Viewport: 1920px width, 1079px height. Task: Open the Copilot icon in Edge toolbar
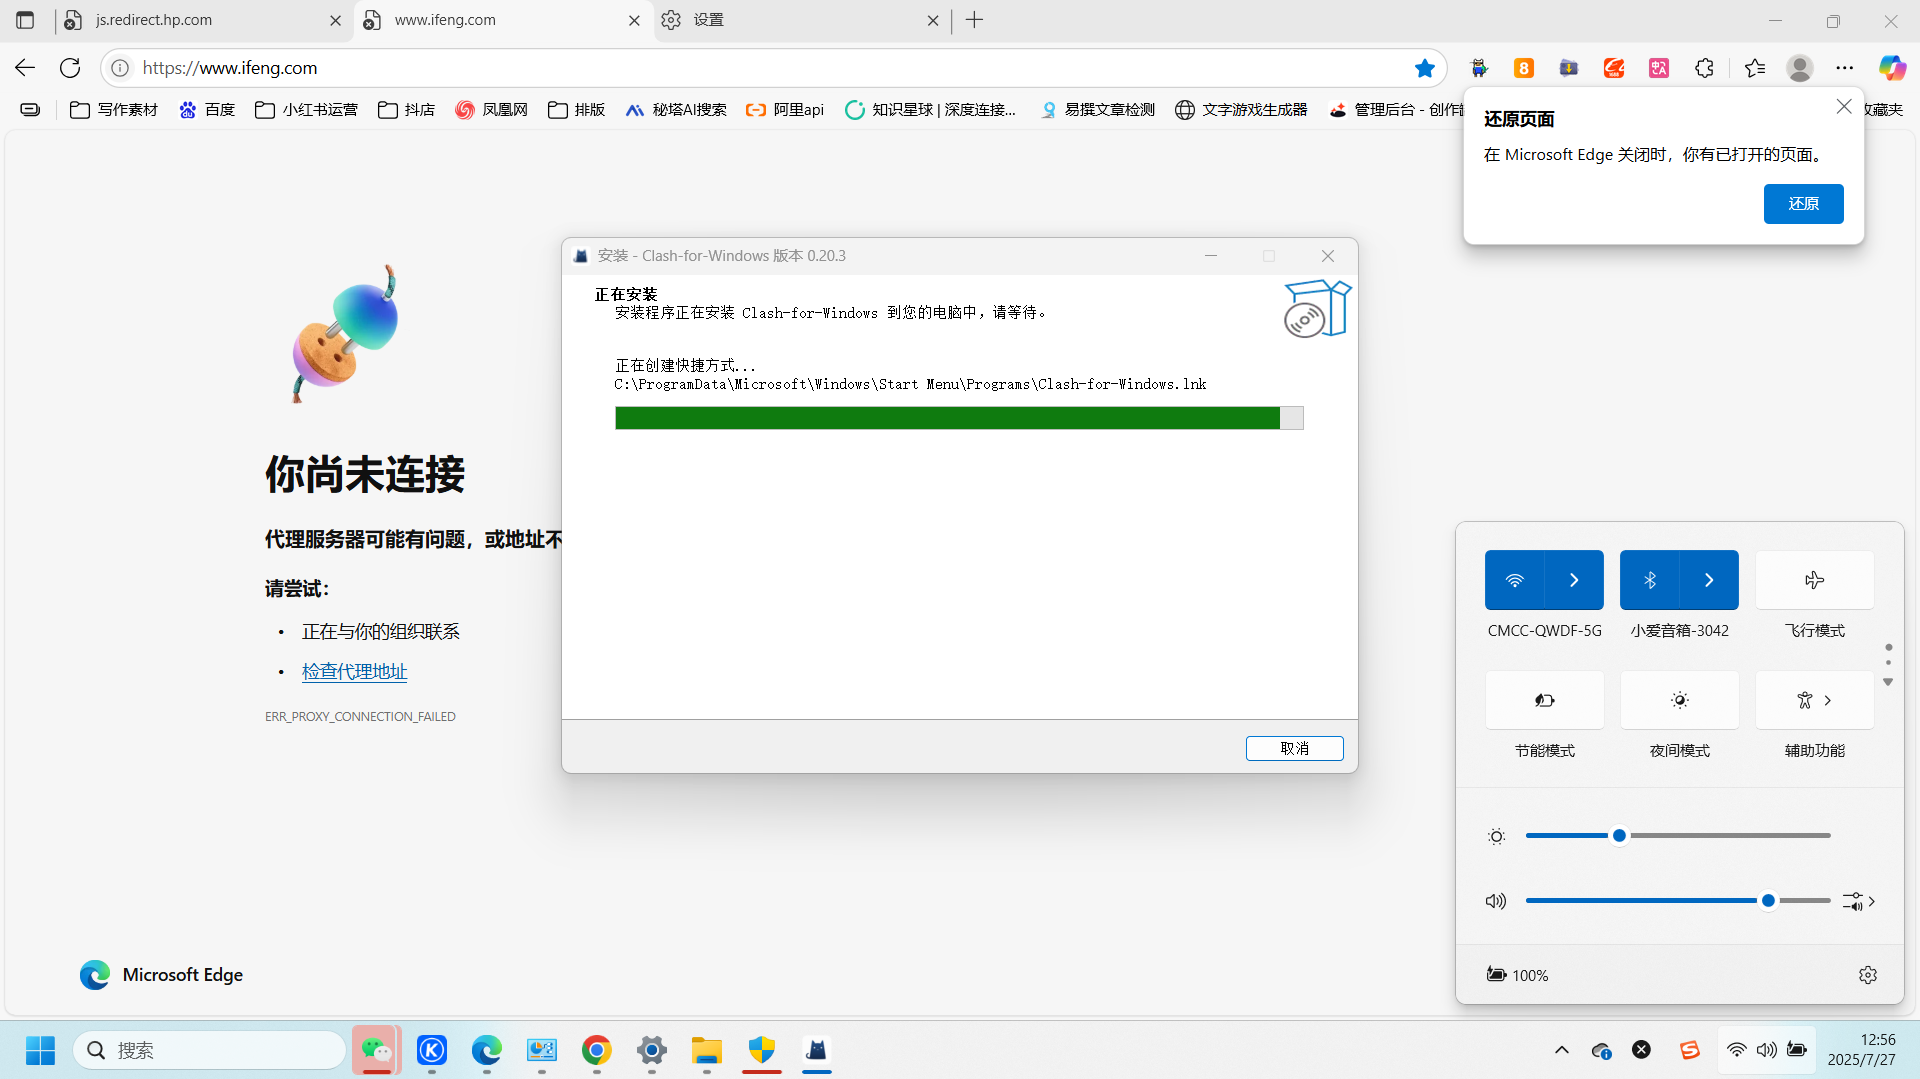click(x=1892, y=68)
